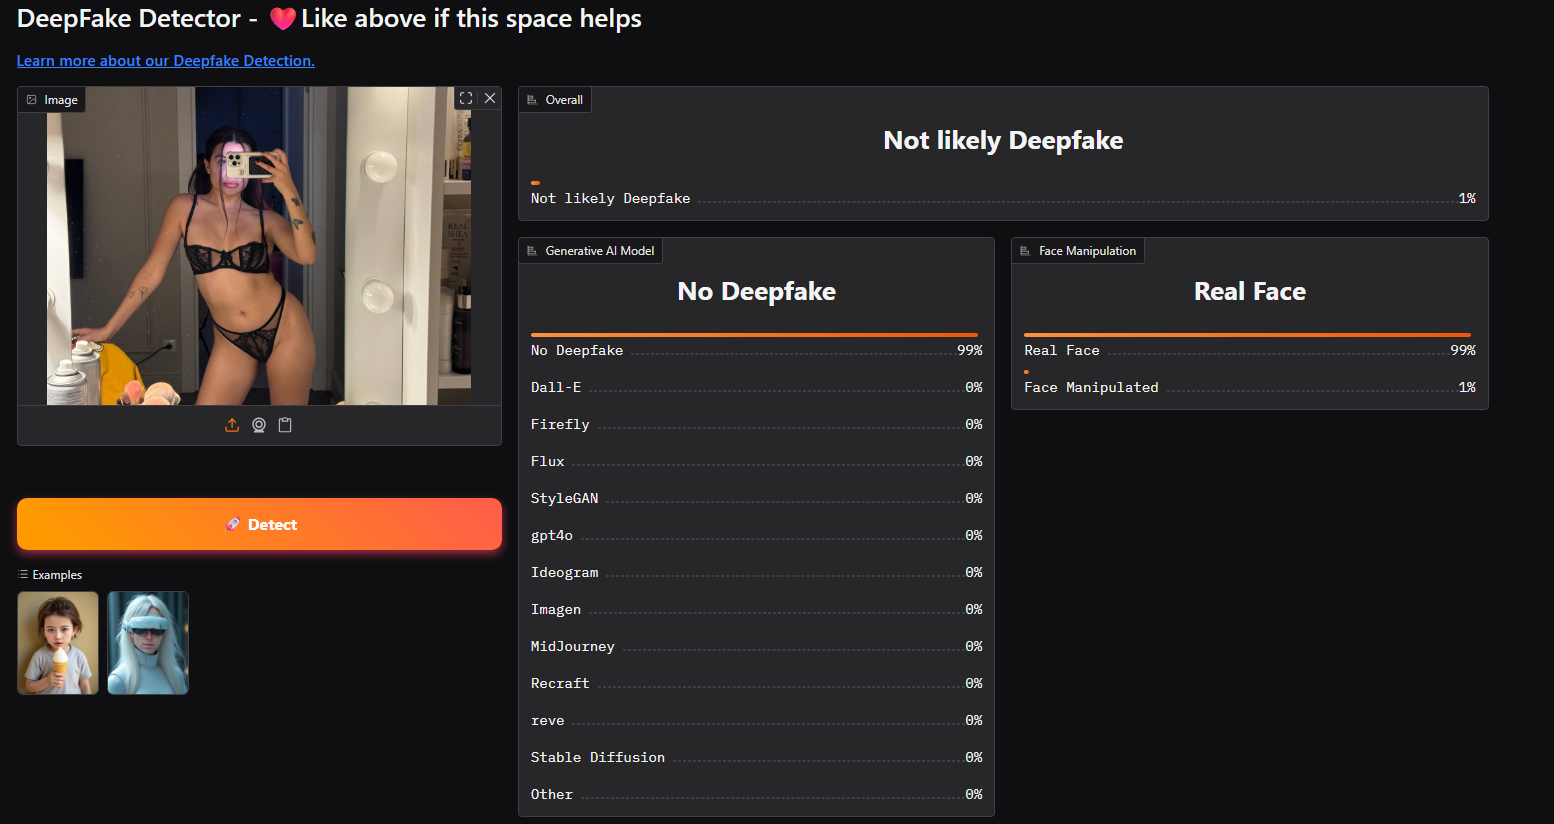1554x824 pixels.
Task: Select the child with ice cream example
Action: (x=58, y=643)
